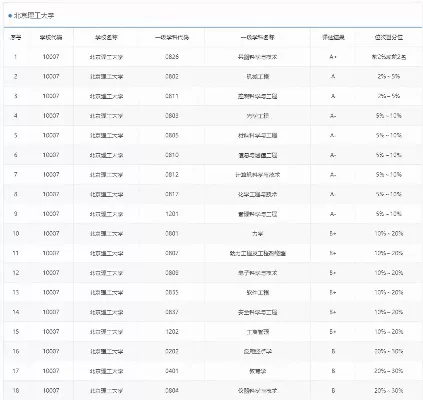
Task: Select discipline code 0202 cell
Action: click(172, 351)
